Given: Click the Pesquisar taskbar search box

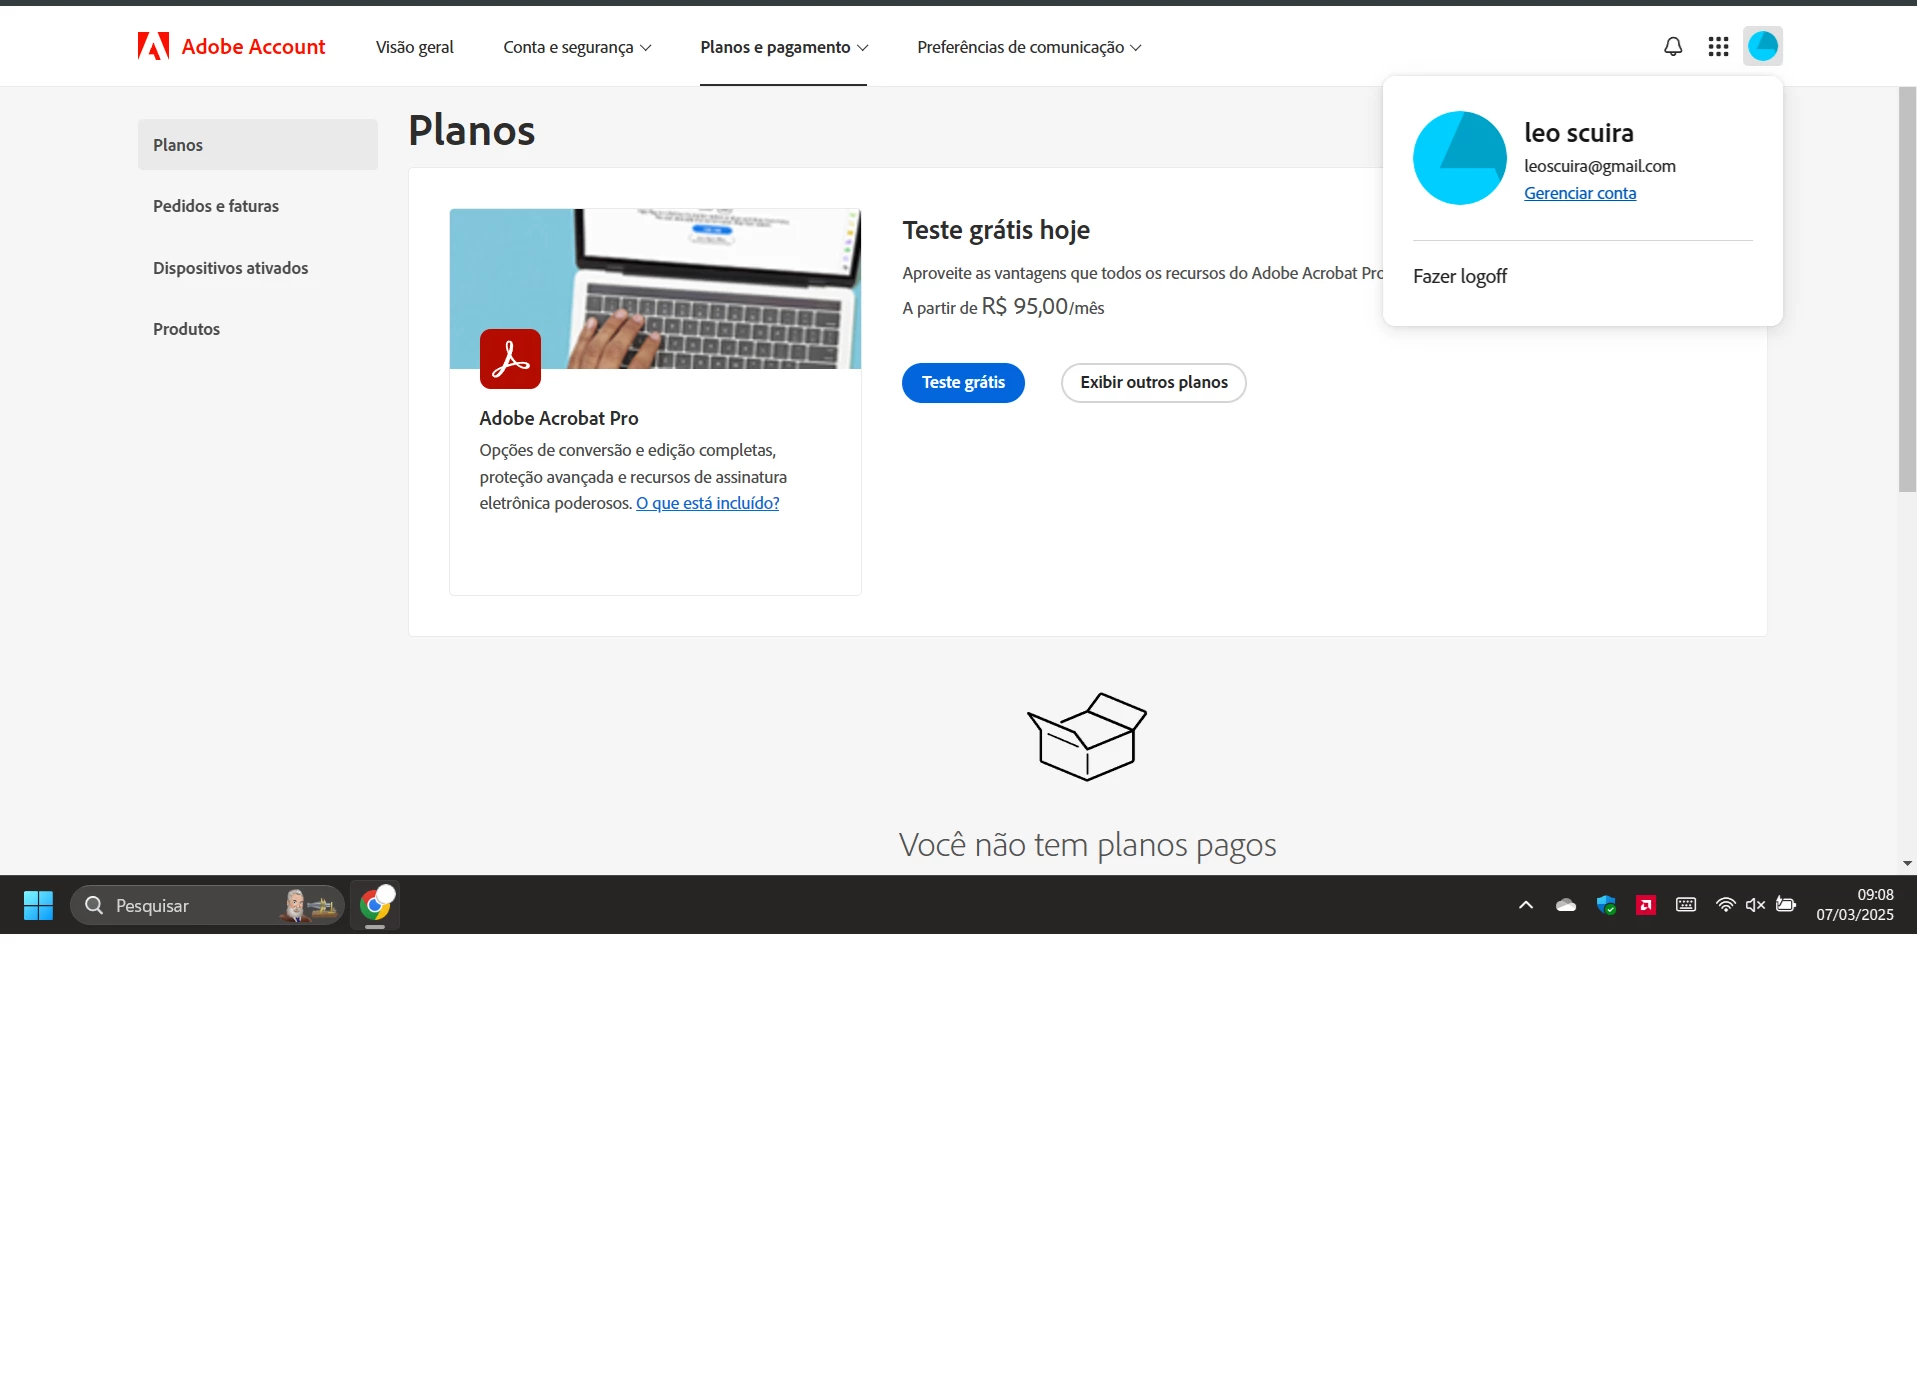Looking at the screenshot, I should 207,905.
